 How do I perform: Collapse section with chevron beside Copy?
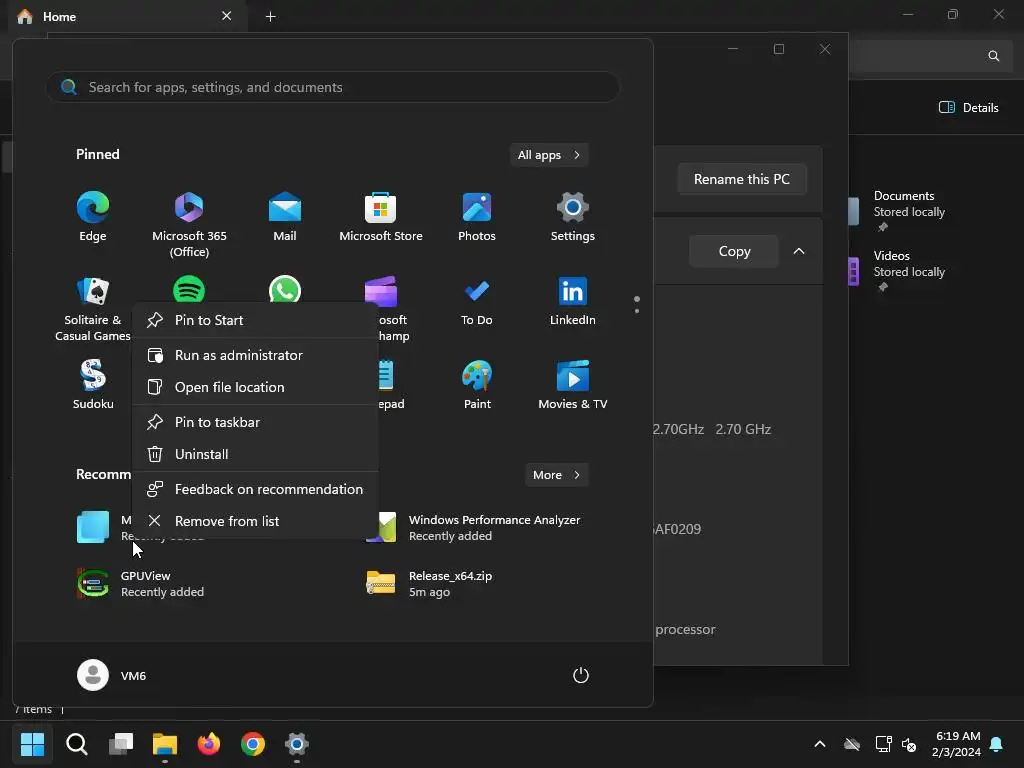[799, 251]
